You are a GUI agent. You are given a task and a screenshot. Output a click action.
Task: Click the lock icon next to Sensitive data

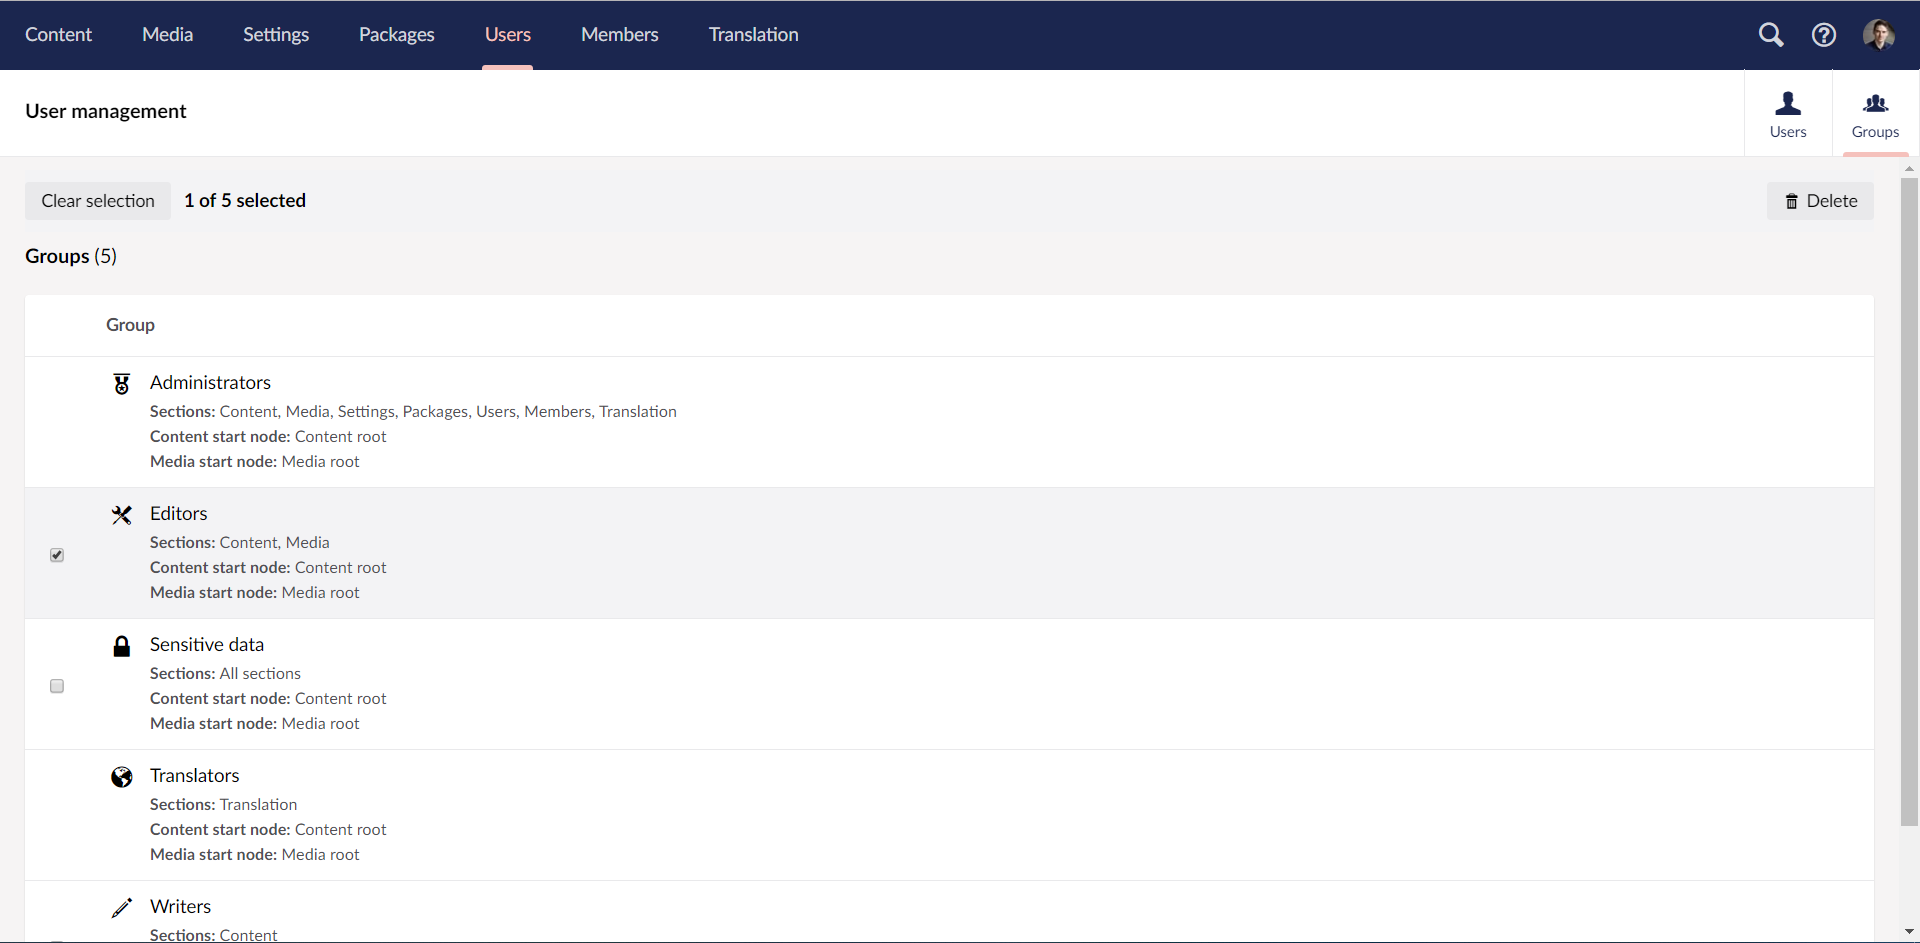tap(121, 645)
